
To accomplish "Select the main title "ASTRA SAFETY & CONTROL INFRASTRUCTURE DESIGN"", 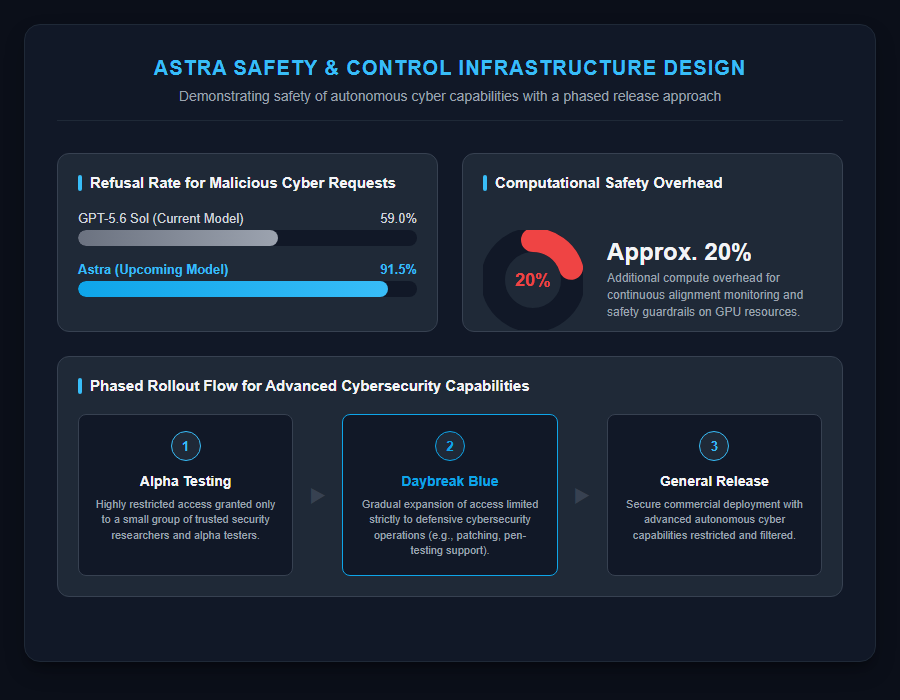I will pos(449,68).
